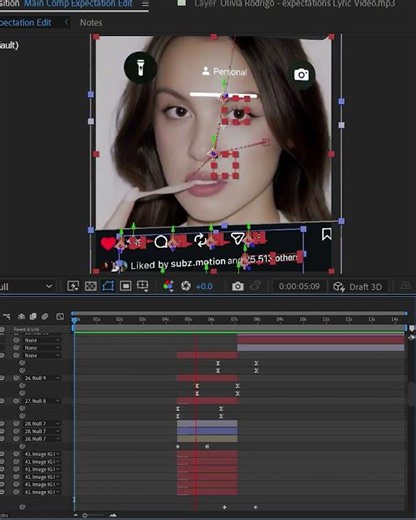Image resolution: width=416 pixels, height=520 pixels.
Task: Click the 01s mark on time ruler
Action: pyautogui.click(x=96, y=319)
